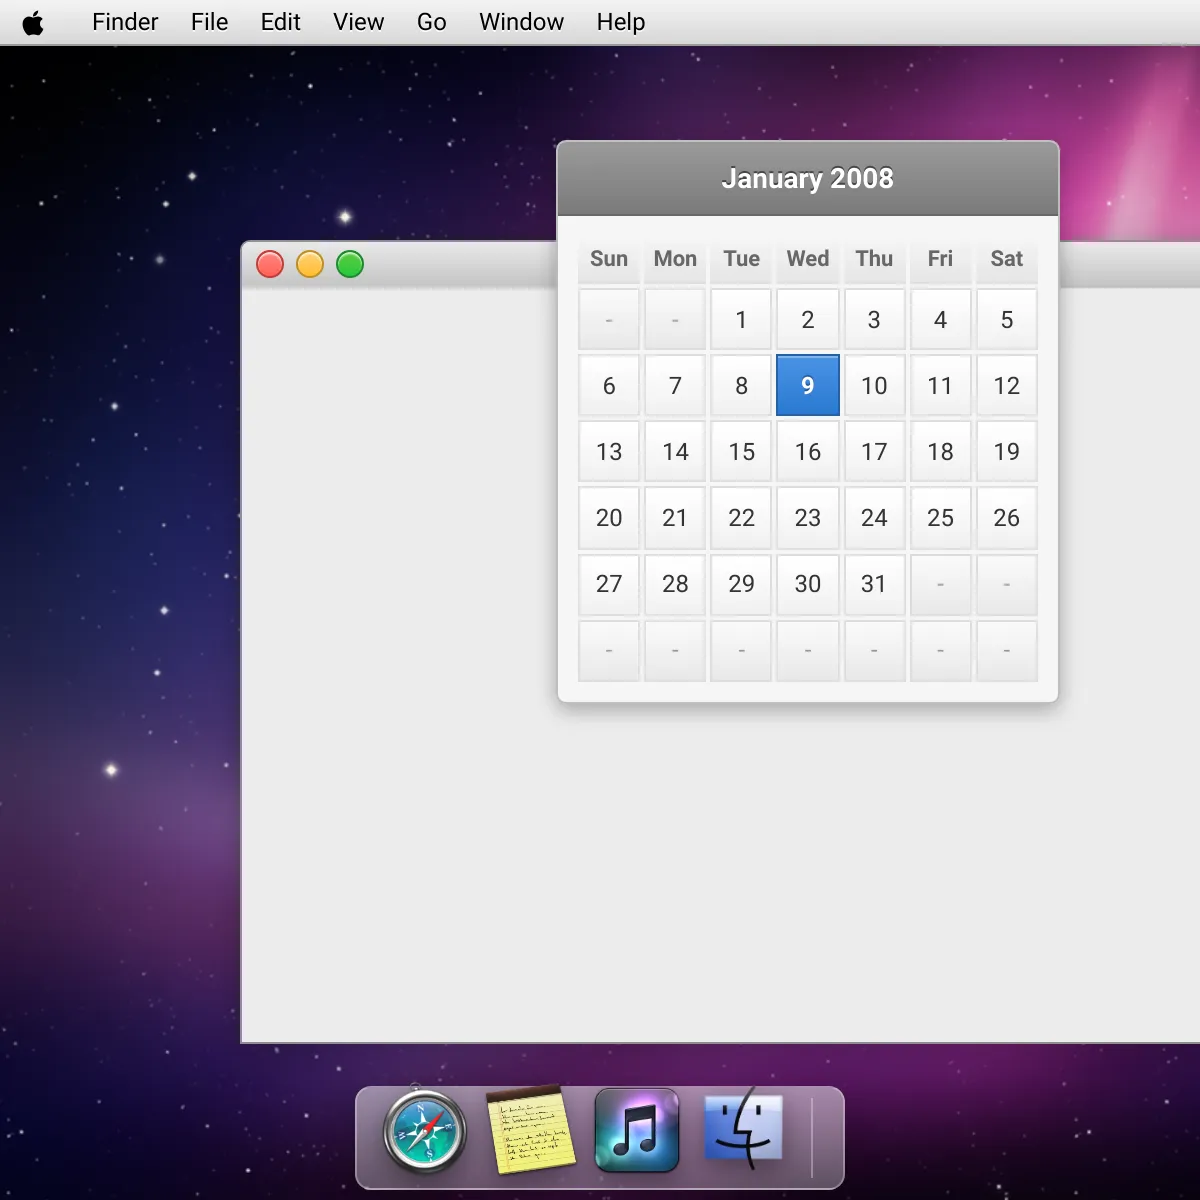This screenshot has height=1200, width=1200.
Task: Open the View menu
Action: click(x=358, y=22)
